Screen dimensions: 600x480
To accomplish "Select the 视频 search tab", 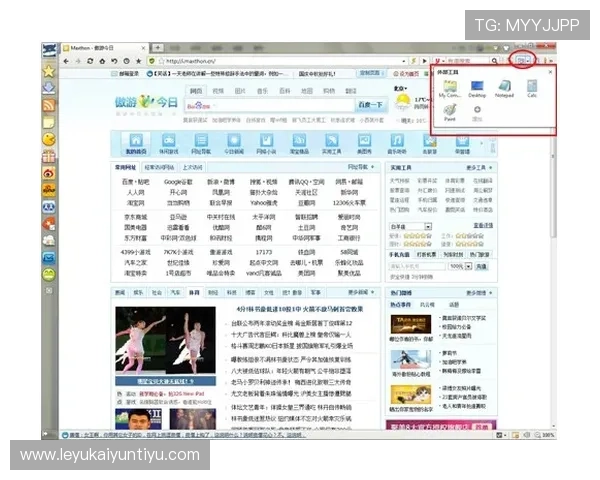I will tap(218, 91).
